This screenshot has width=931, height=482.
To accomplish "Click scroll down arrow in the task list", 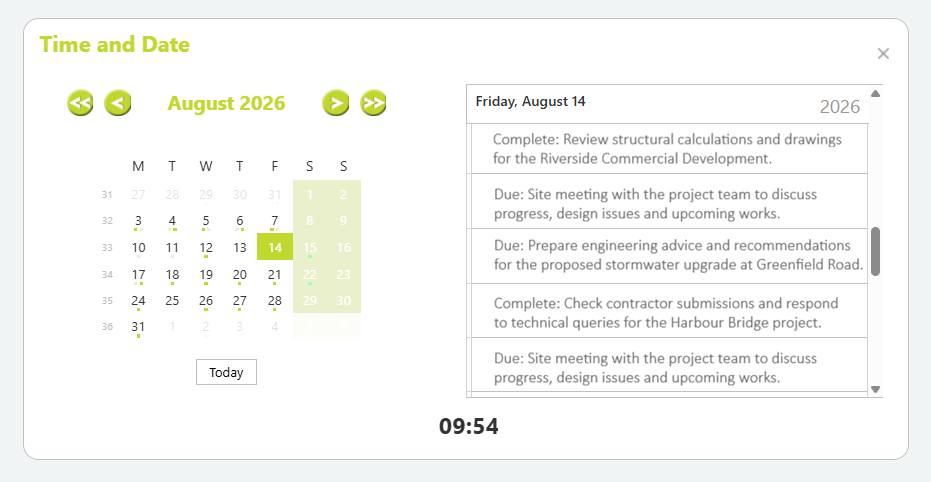I will click(875, 389).
